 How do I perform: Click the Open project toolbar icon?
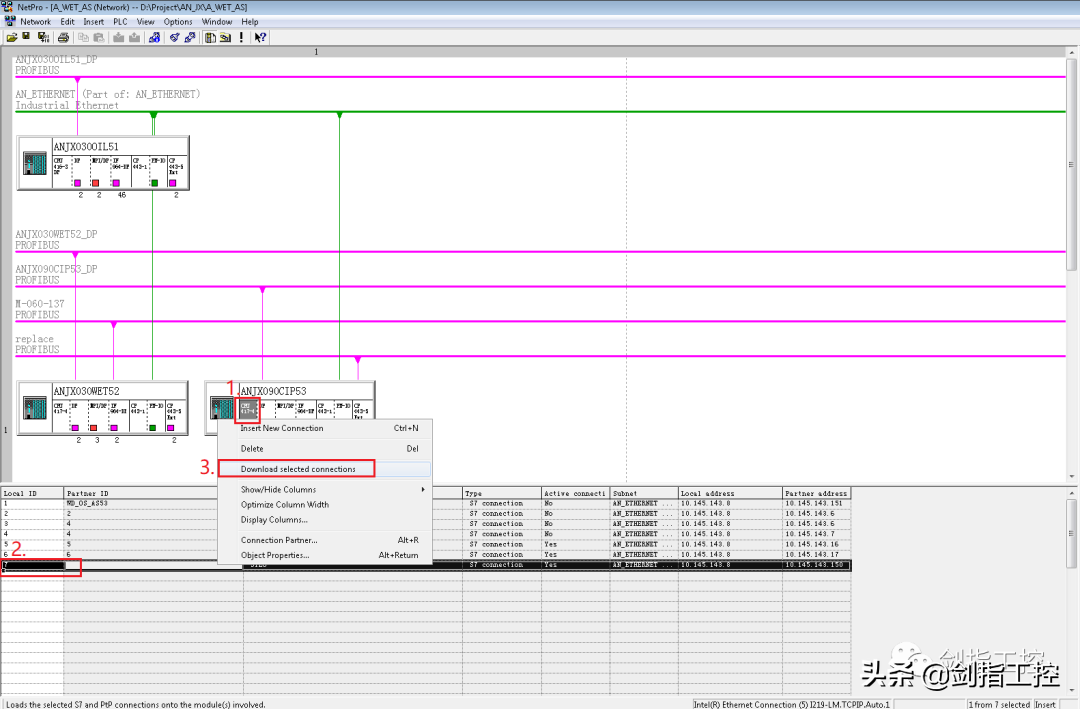pos(11,37)
